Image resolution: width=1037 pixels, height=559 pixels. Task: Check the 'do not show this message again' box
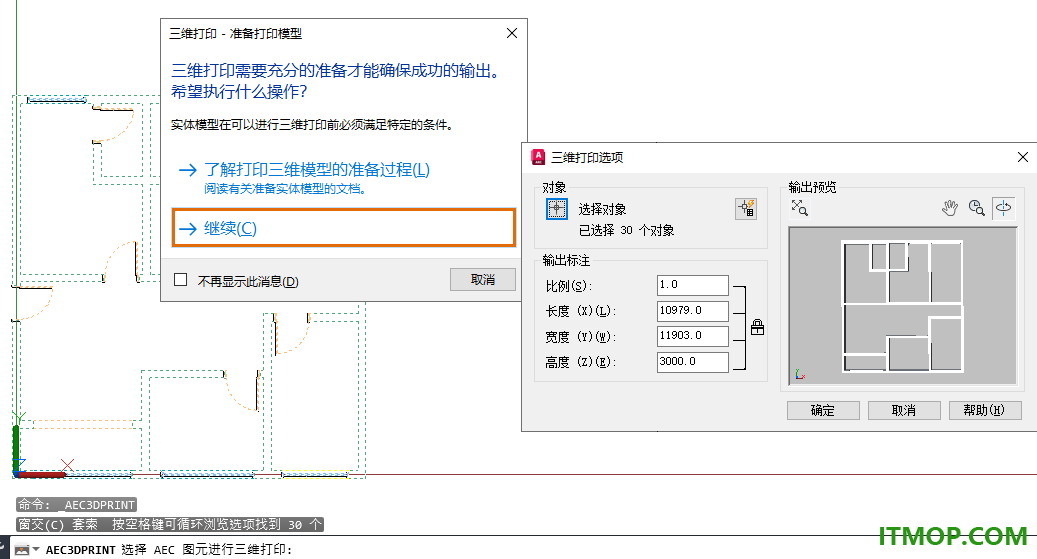pyautogui.click(x=181, y=280)
